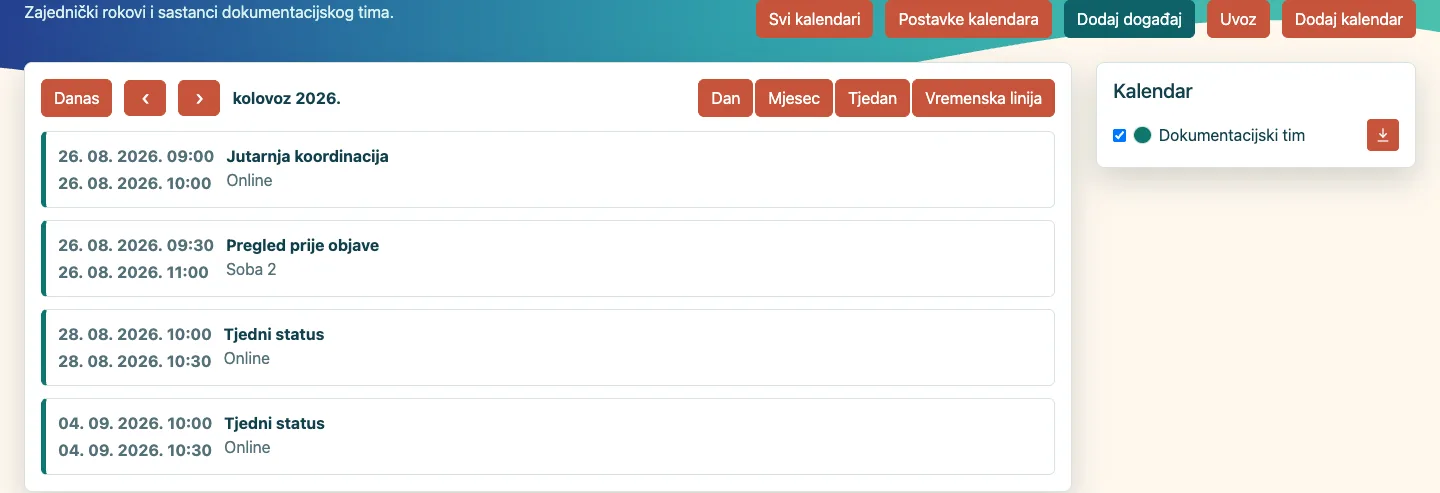1440x493 pixels.
Task: Click the Dokumentacijski tim calendar name
Action: coord(1232,135)
